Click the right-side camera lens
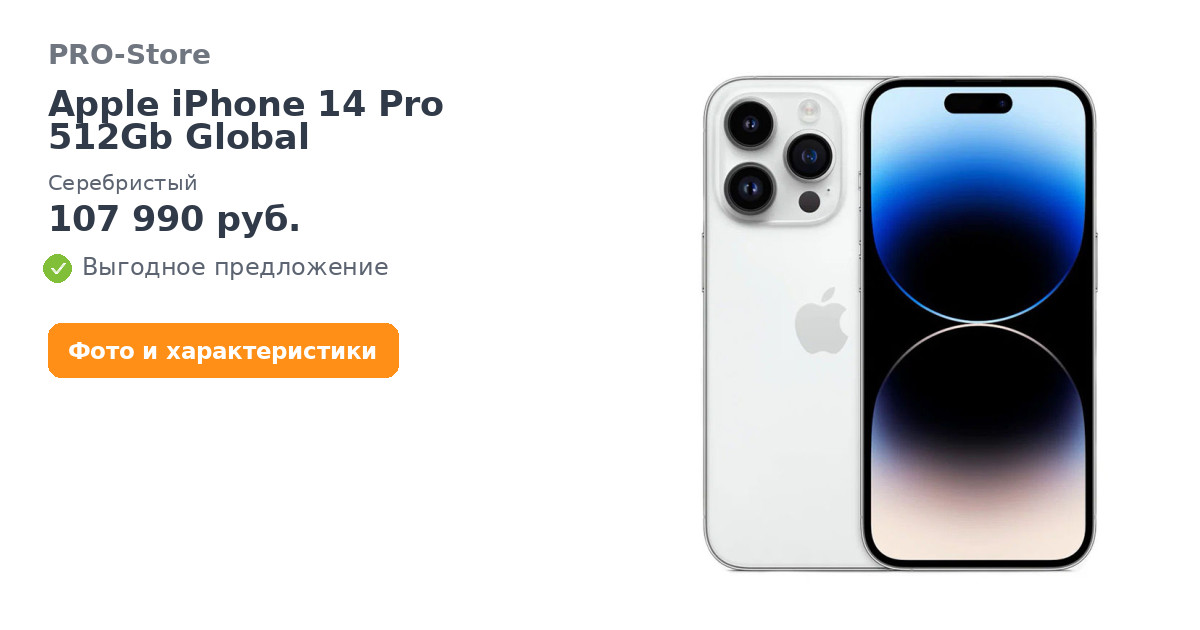This screenshot has height=630, width=1200. tap(809, 156)
